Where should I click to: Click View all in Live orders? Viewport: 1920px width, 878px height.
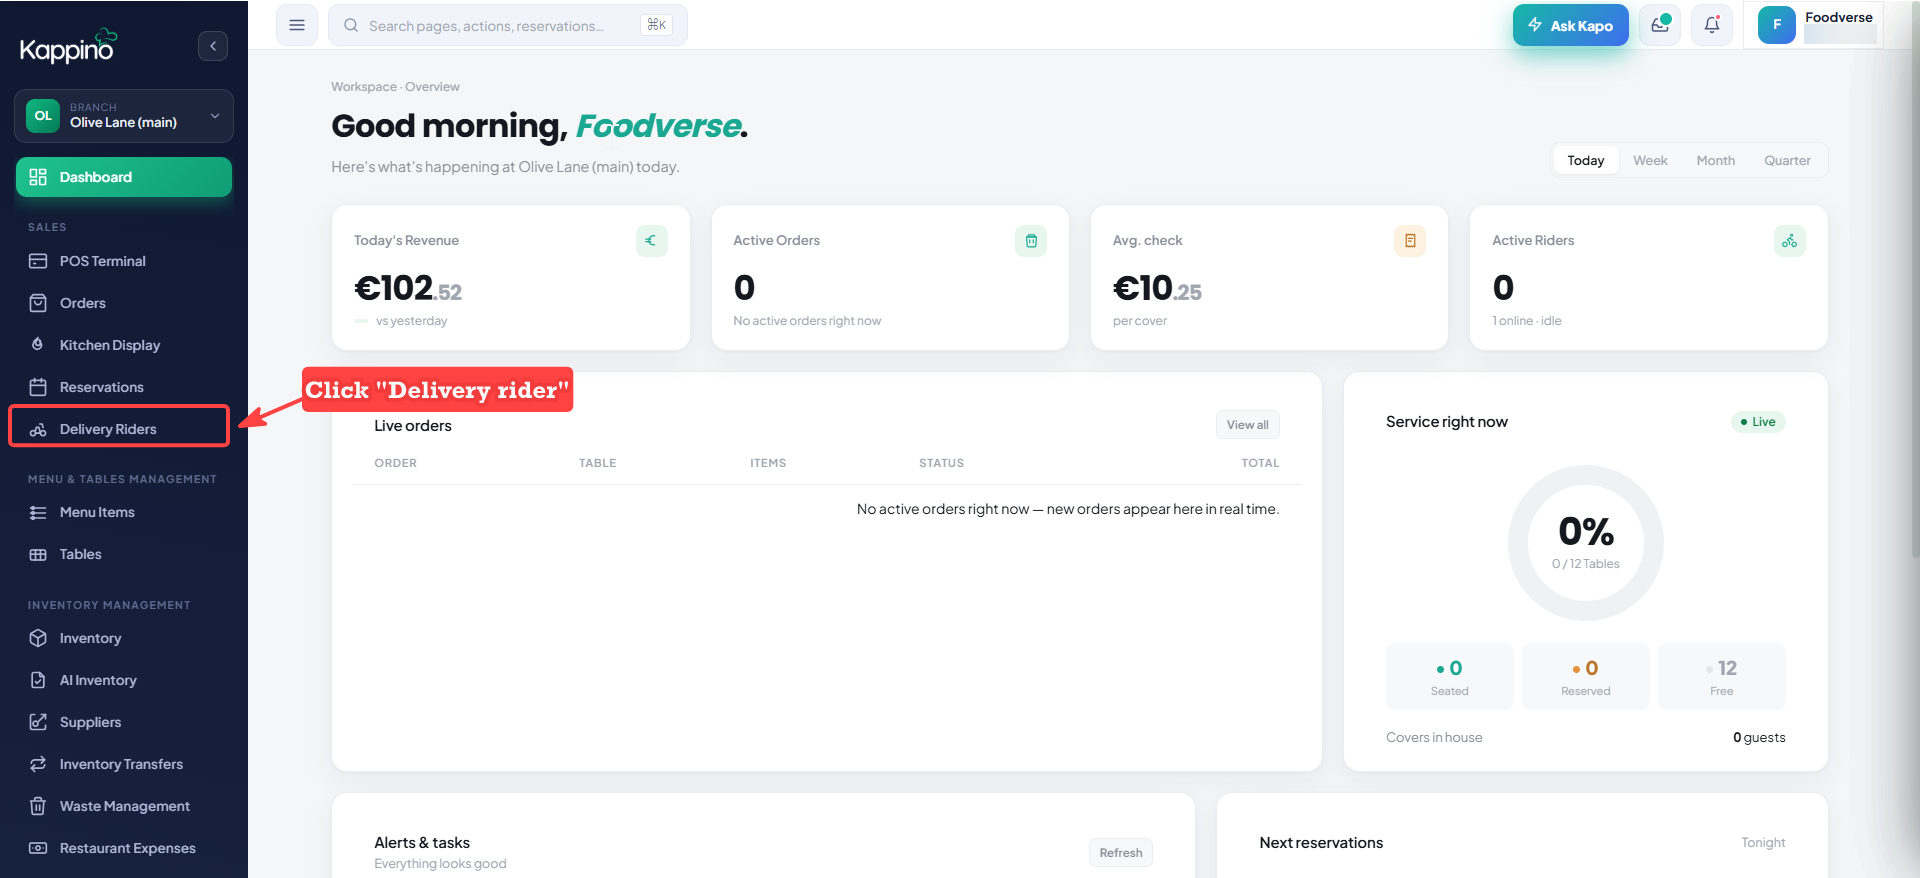(1247, 425)
